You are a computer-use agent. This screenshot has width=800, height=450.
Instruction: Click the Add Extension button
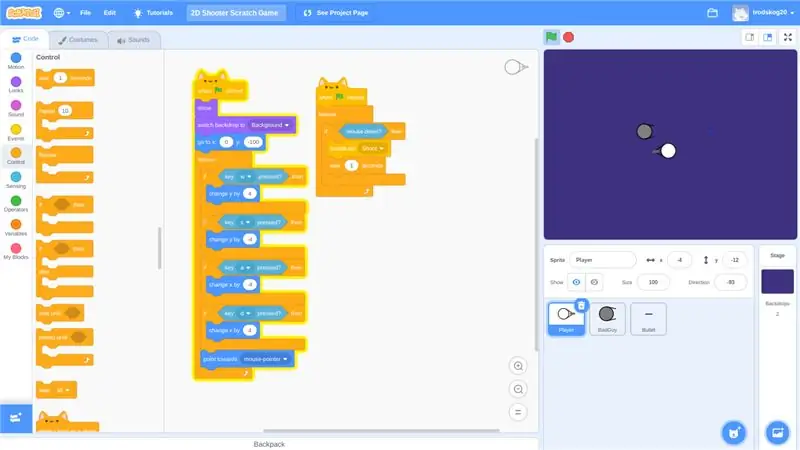point(16,418)
